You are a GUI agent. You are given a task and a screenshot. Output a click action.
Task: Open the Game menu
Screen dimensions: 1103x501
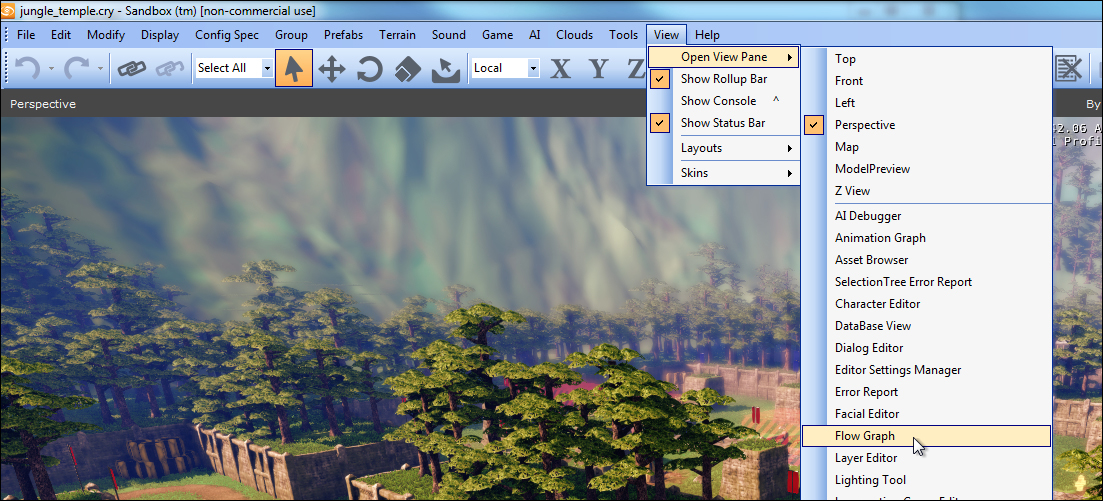(497, 34)
